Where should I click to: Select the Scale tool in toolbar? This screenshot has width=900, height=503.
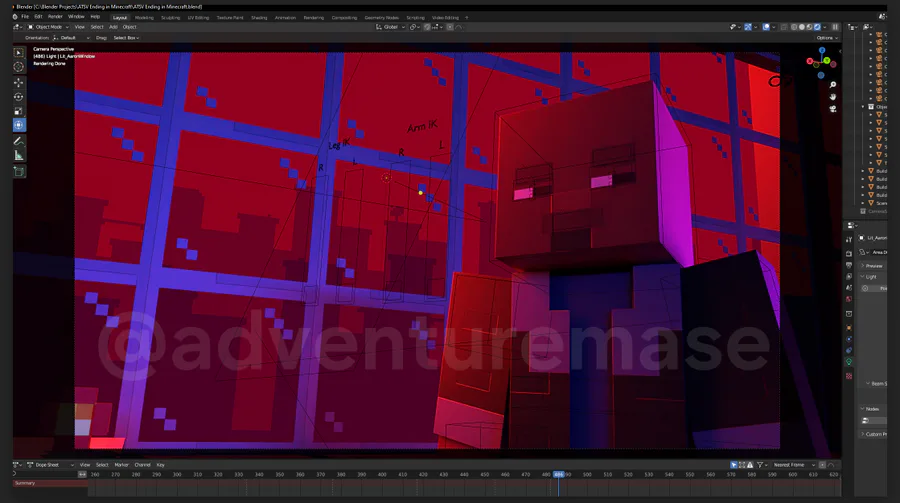tap(19, 111)
